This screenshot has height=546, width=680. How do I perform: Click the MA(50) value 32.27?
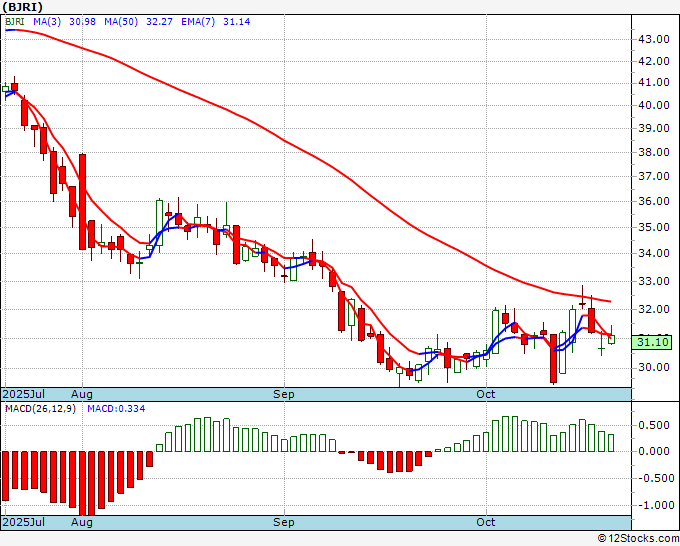159,22
